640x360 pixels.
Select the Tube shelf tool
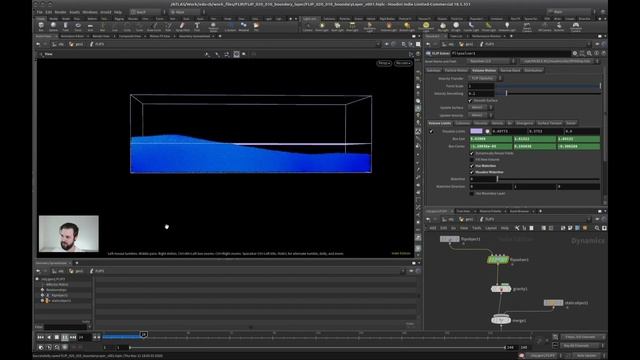(x=66, y=27)
